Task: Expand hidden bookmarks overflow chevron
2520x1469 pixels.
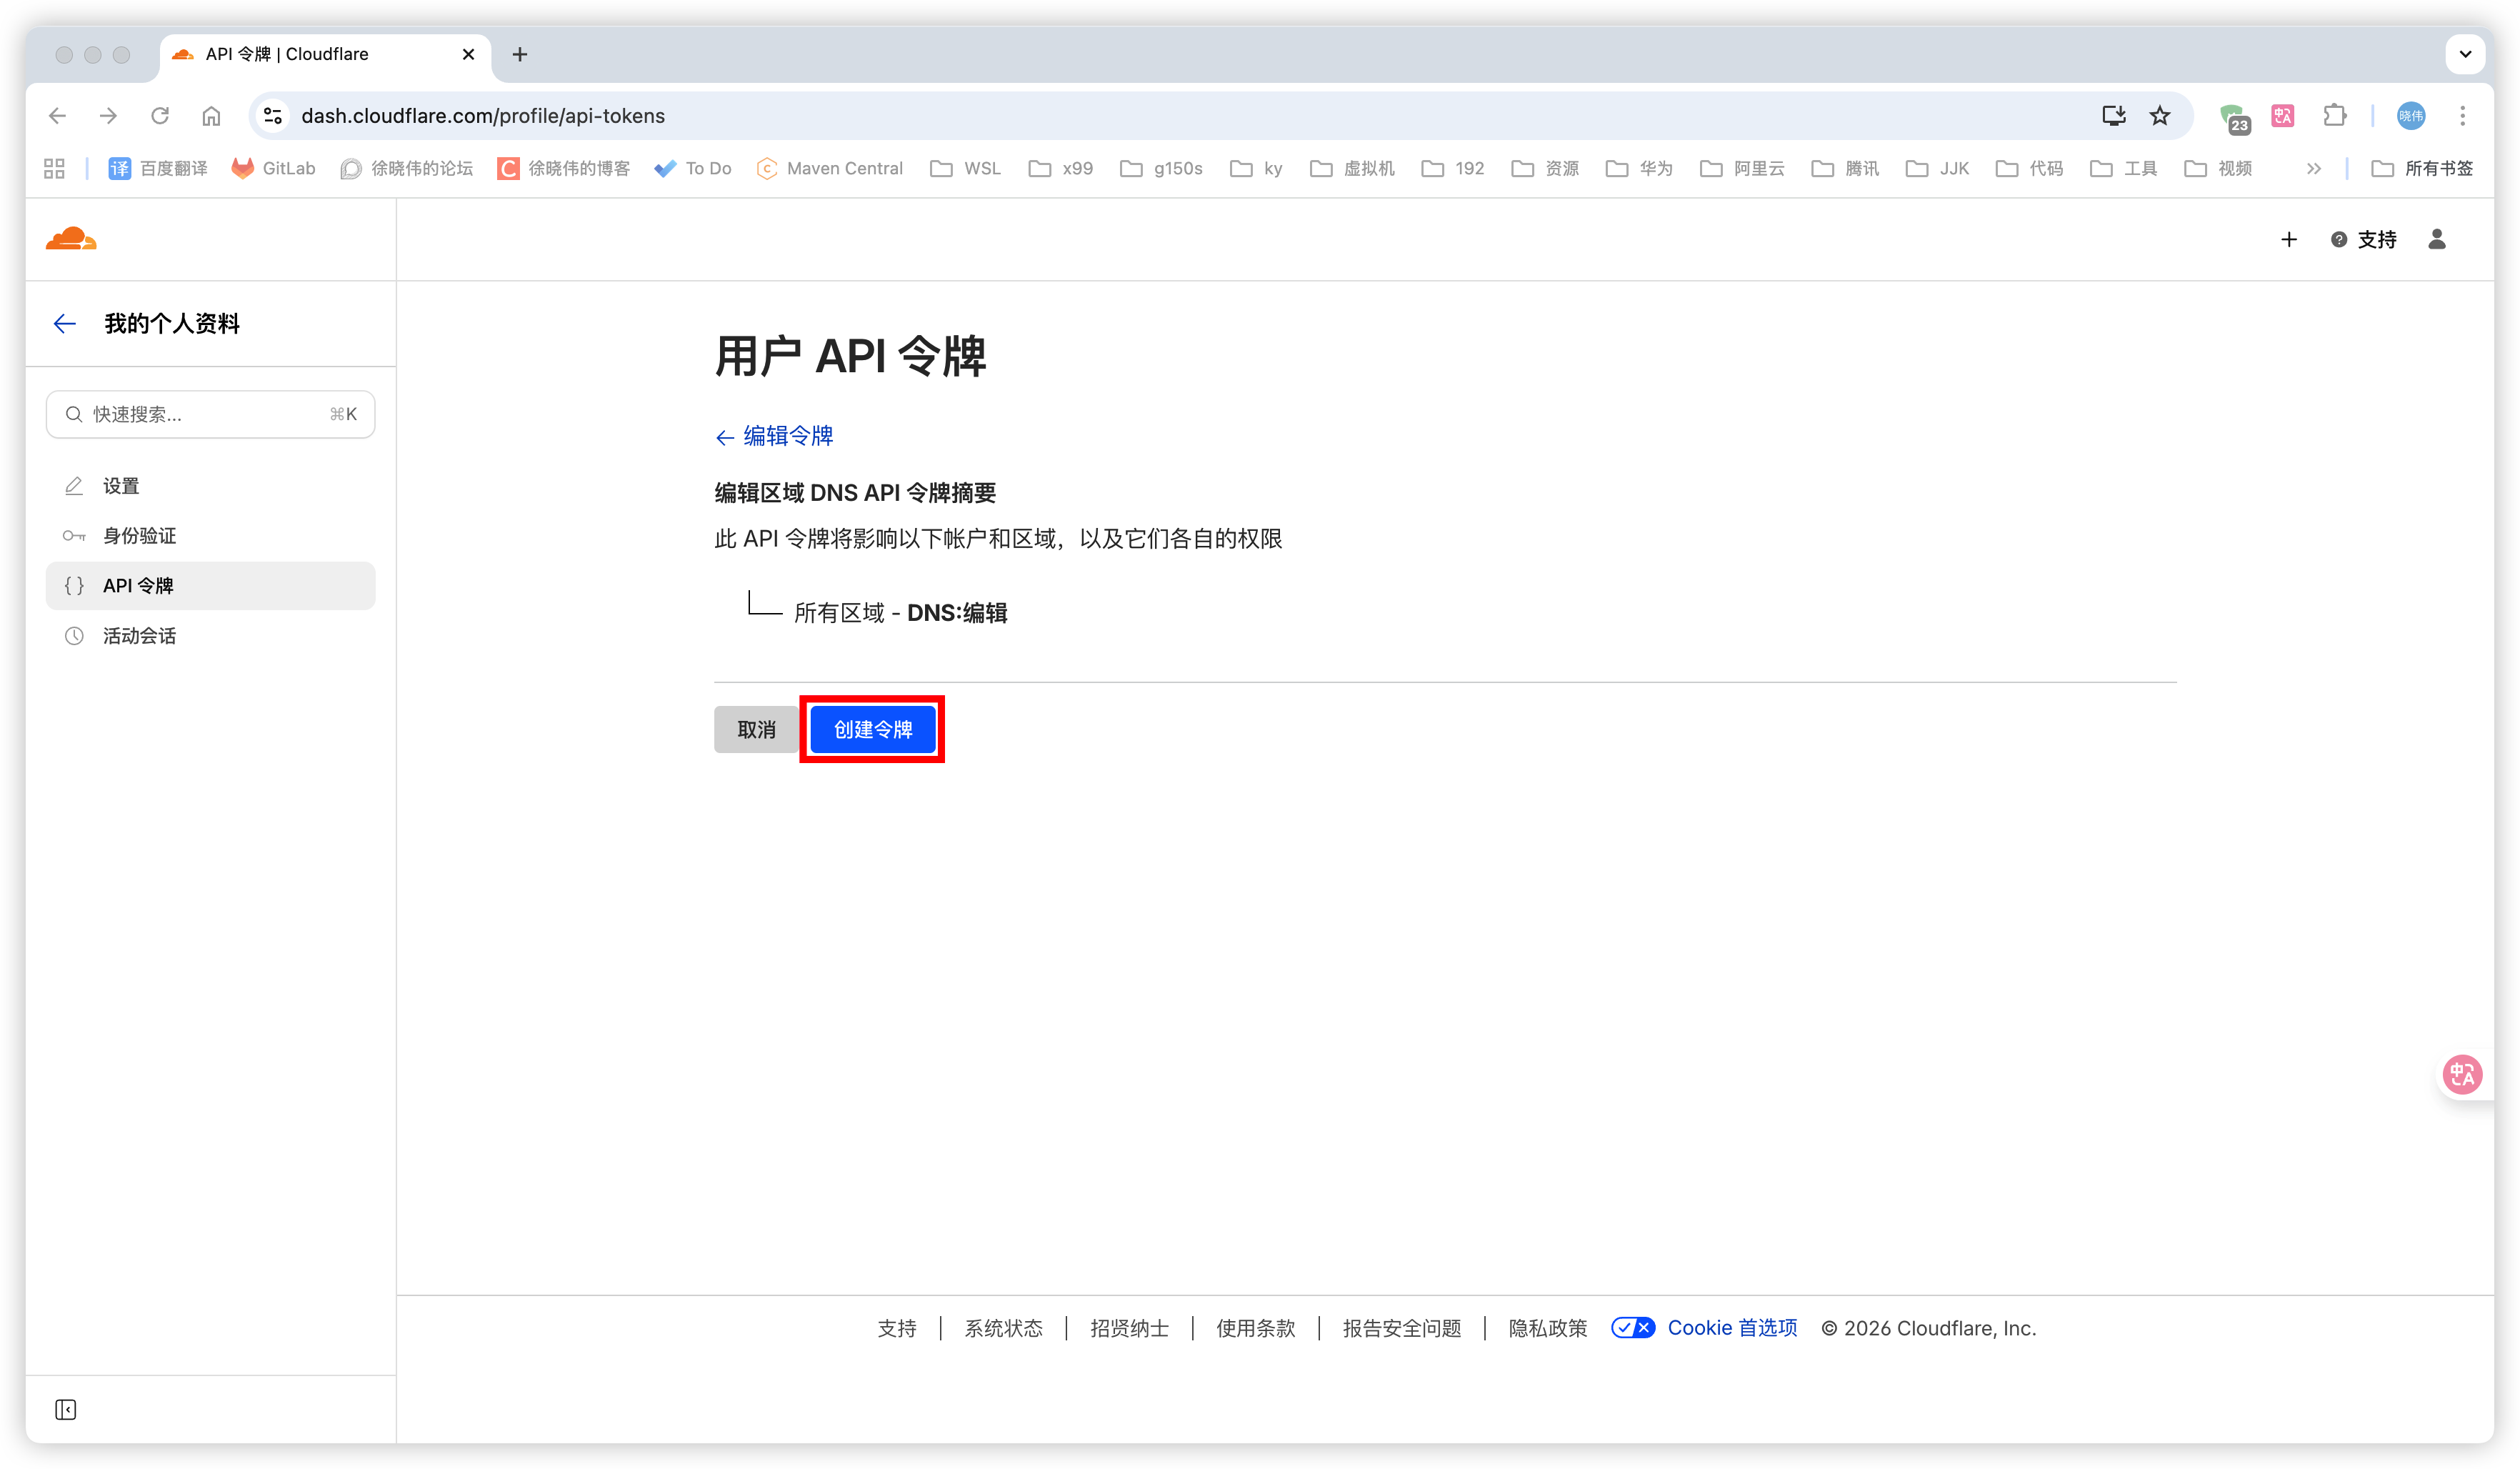Action: point(2313,168)
